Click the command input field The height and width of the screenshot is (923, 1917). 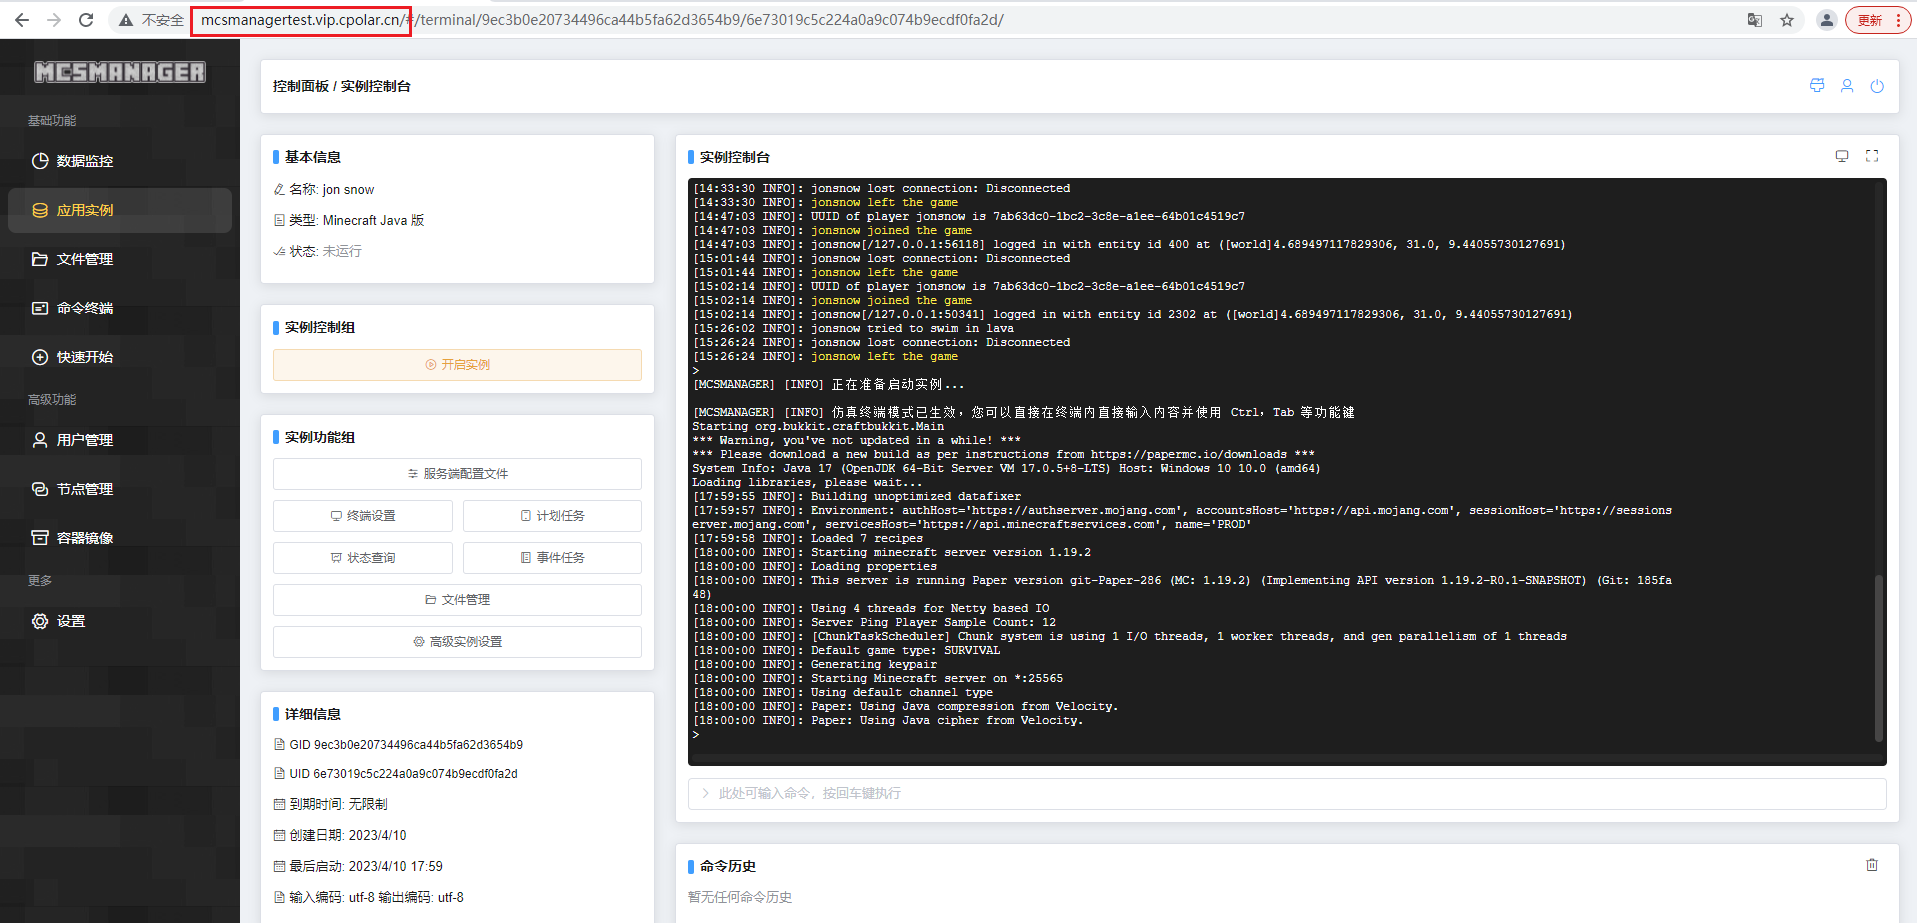click(1287, 794)
